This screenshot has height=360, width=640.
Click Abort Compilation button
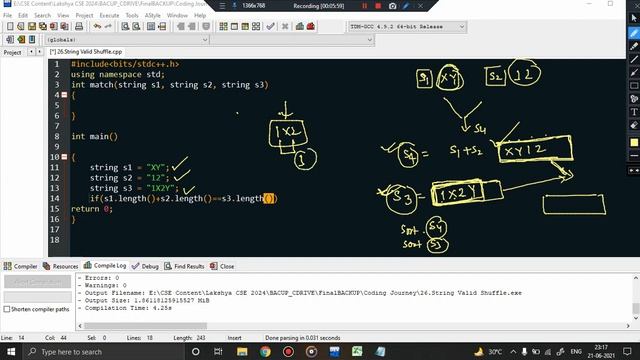38,282
